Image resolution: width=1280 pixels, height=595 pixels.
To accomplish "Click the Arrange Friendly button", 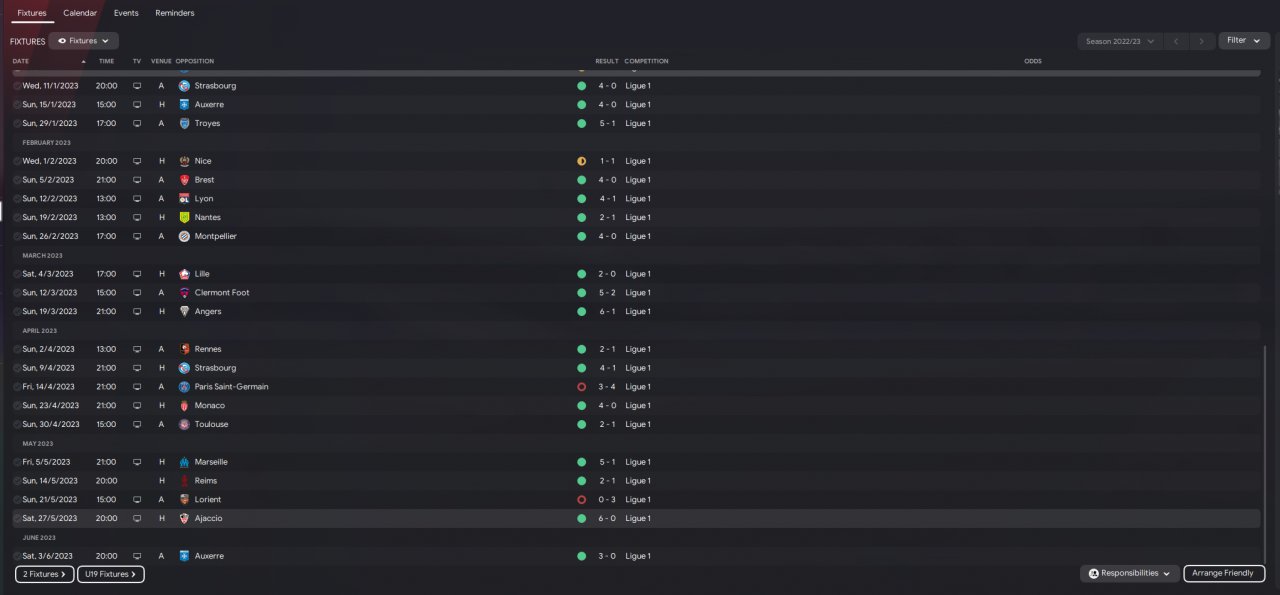I will tap(1224, 574).
